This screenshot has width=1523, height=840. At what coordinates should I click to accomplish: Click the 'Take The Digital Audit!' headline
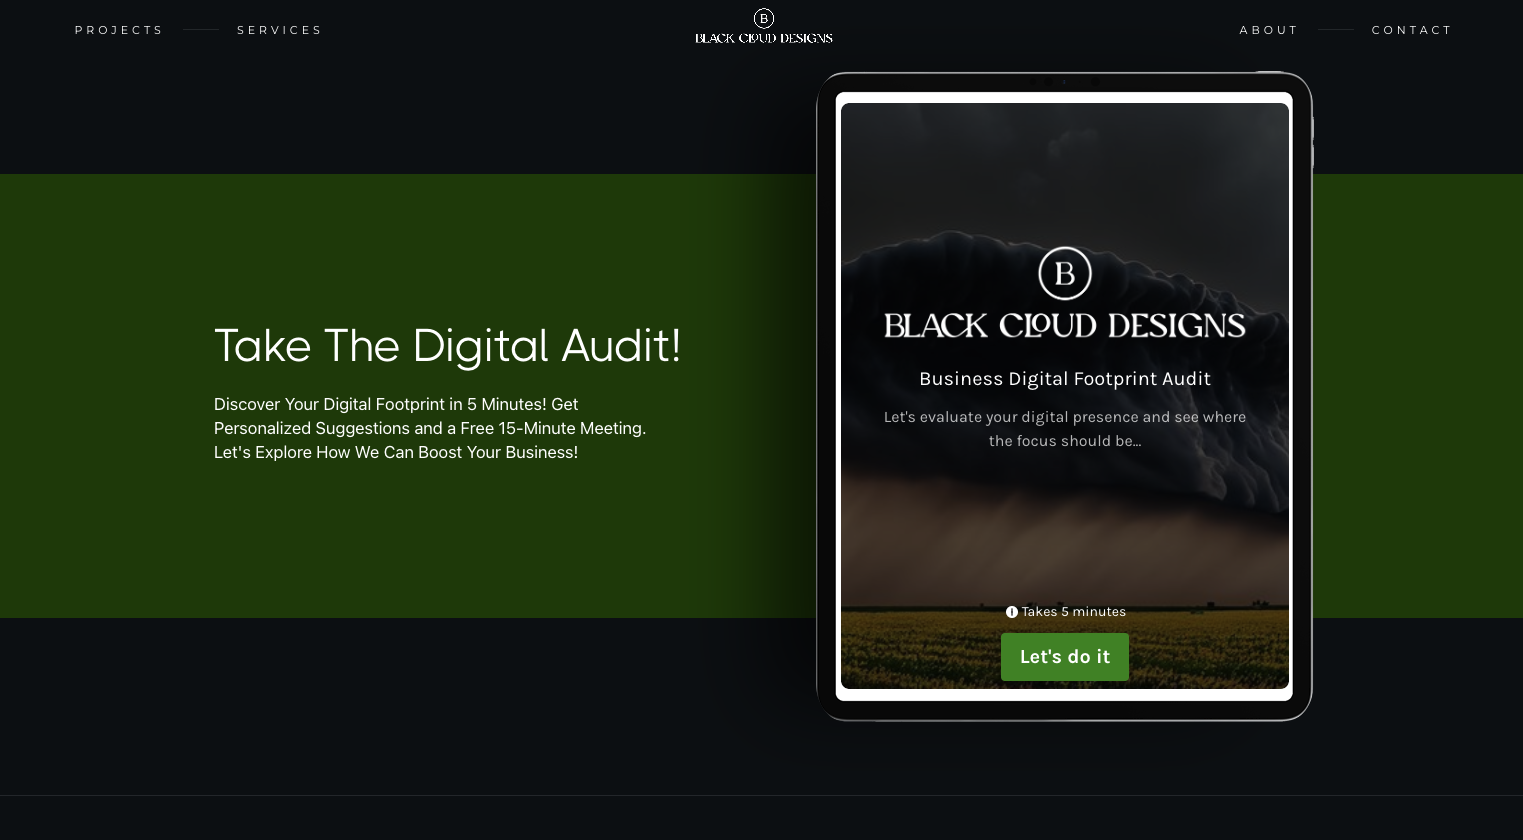[447, 347]
